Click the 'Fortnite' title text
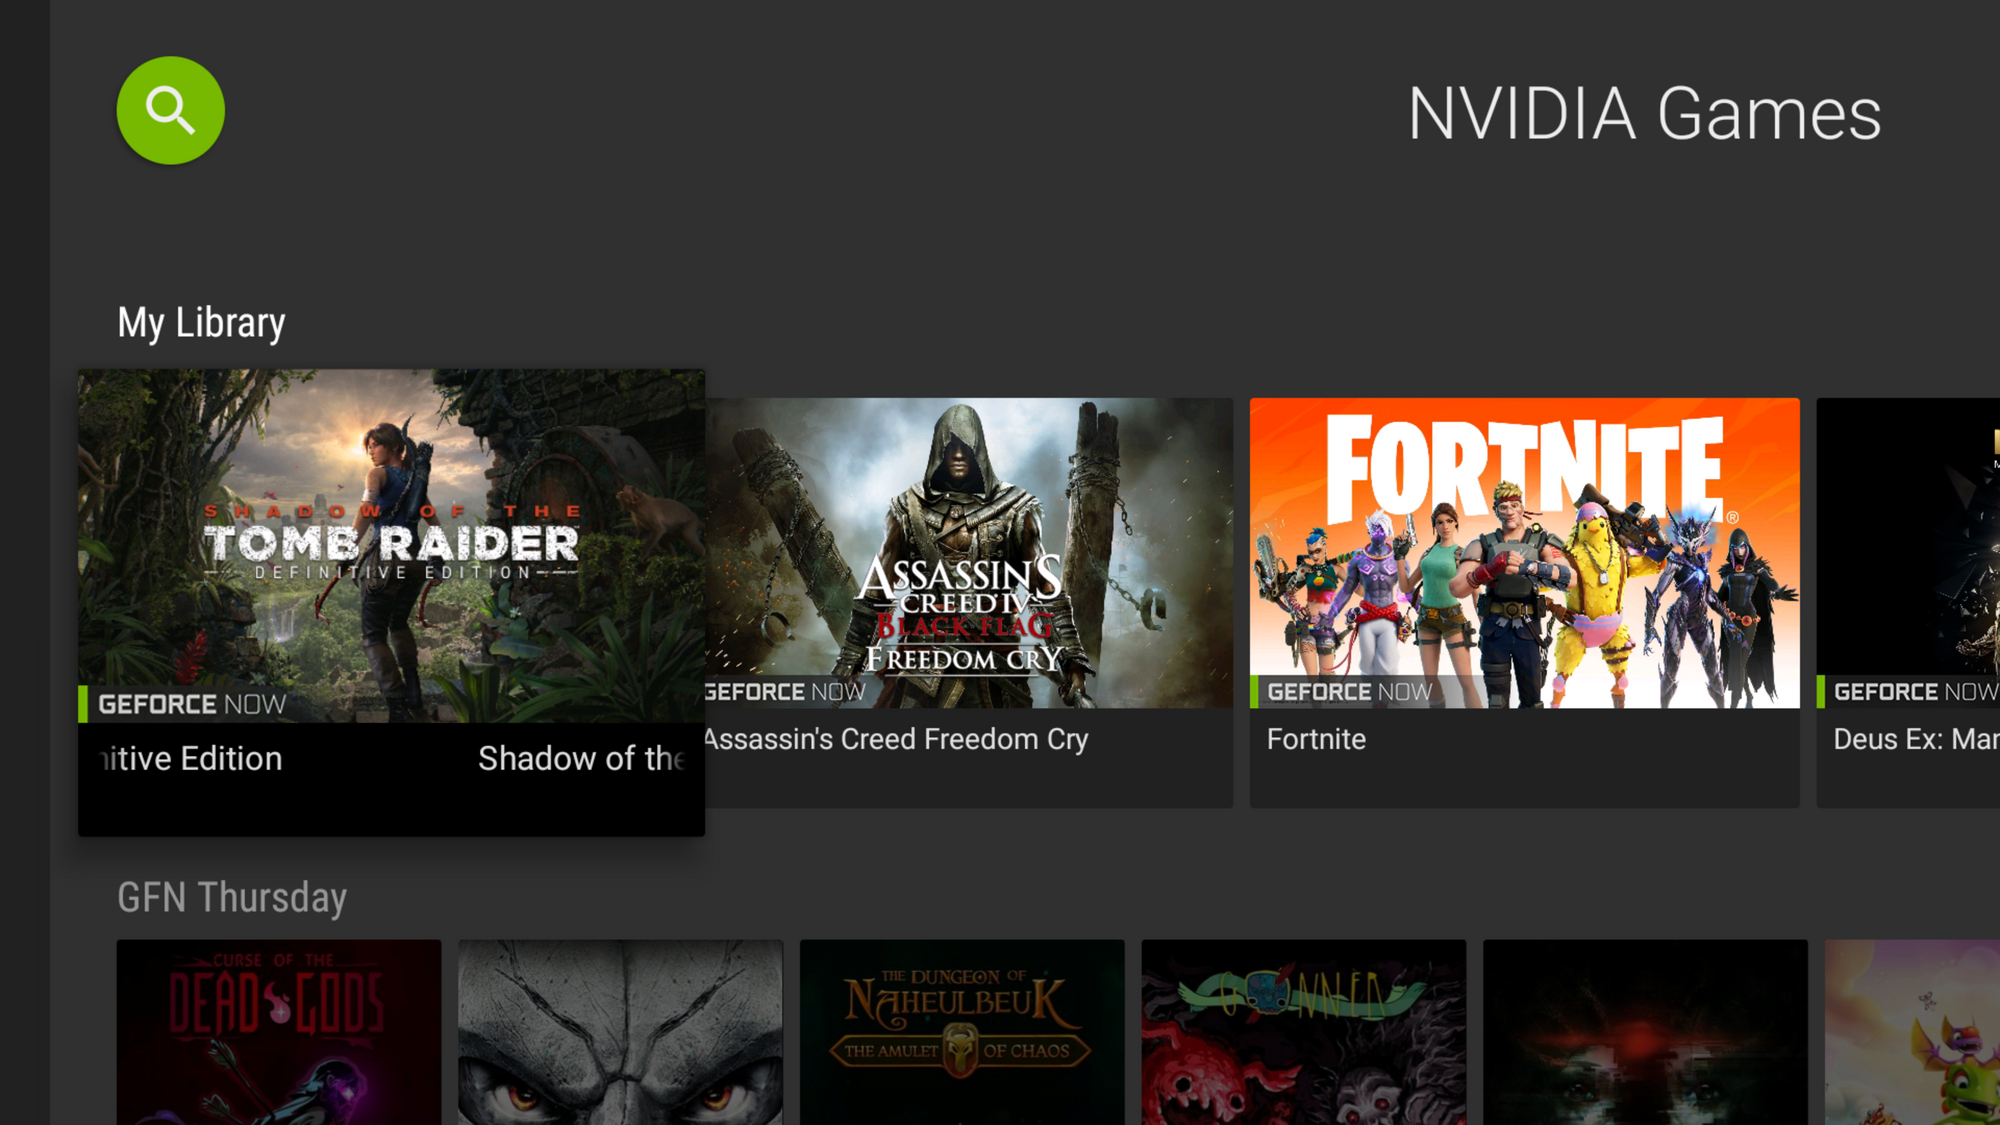Screen dimensions: 2000x1125 pos(1316,739)
